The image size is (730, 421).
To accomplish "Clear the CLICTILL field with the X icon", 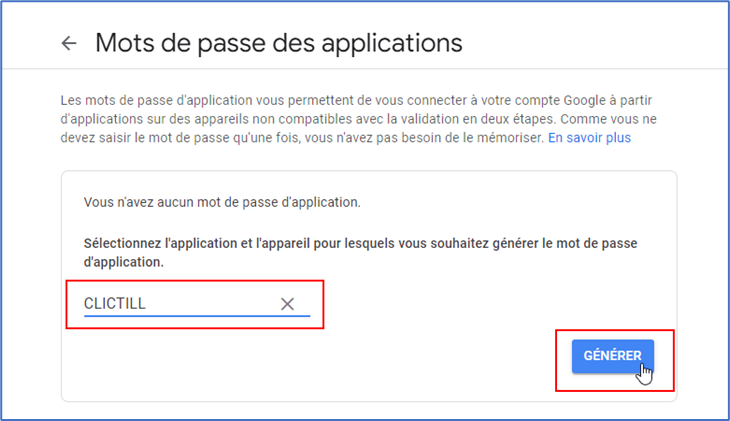I will 287,304.
